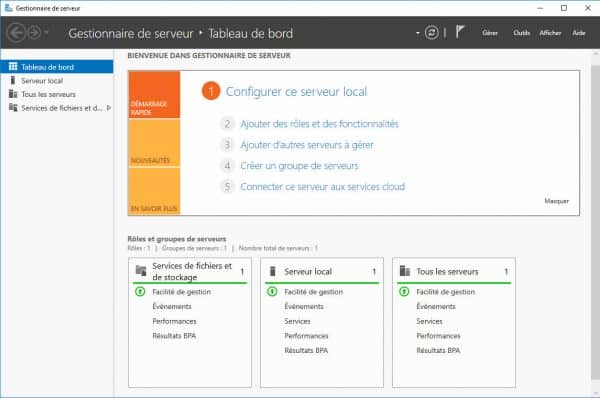Open the Nouveautés tile
Image resolution: width=600 pixels, height=398 pixels.
154,143
